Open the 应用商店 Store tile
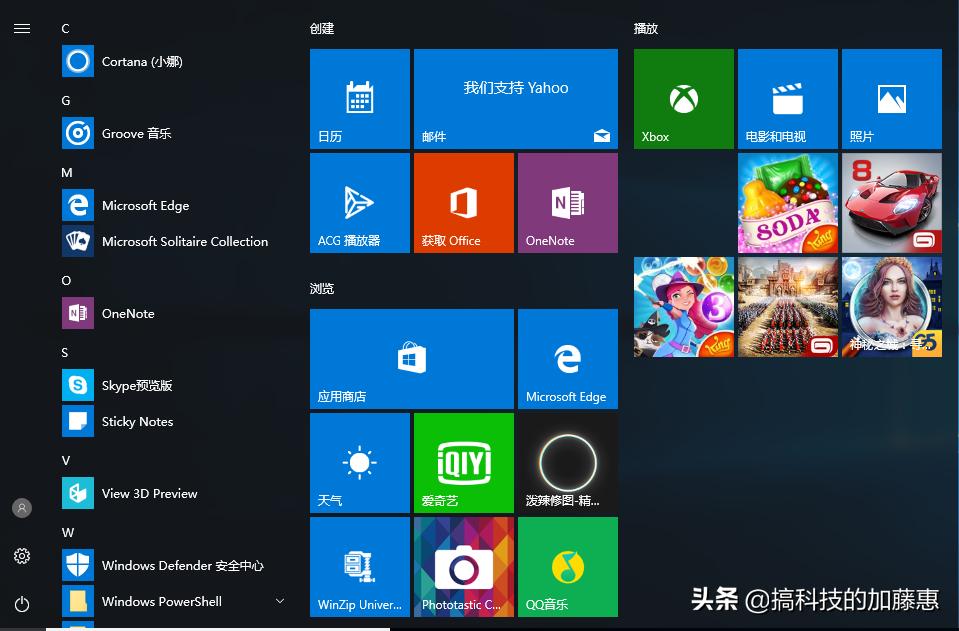The width and height of the screenshot is (959, 631). point(411,358)
